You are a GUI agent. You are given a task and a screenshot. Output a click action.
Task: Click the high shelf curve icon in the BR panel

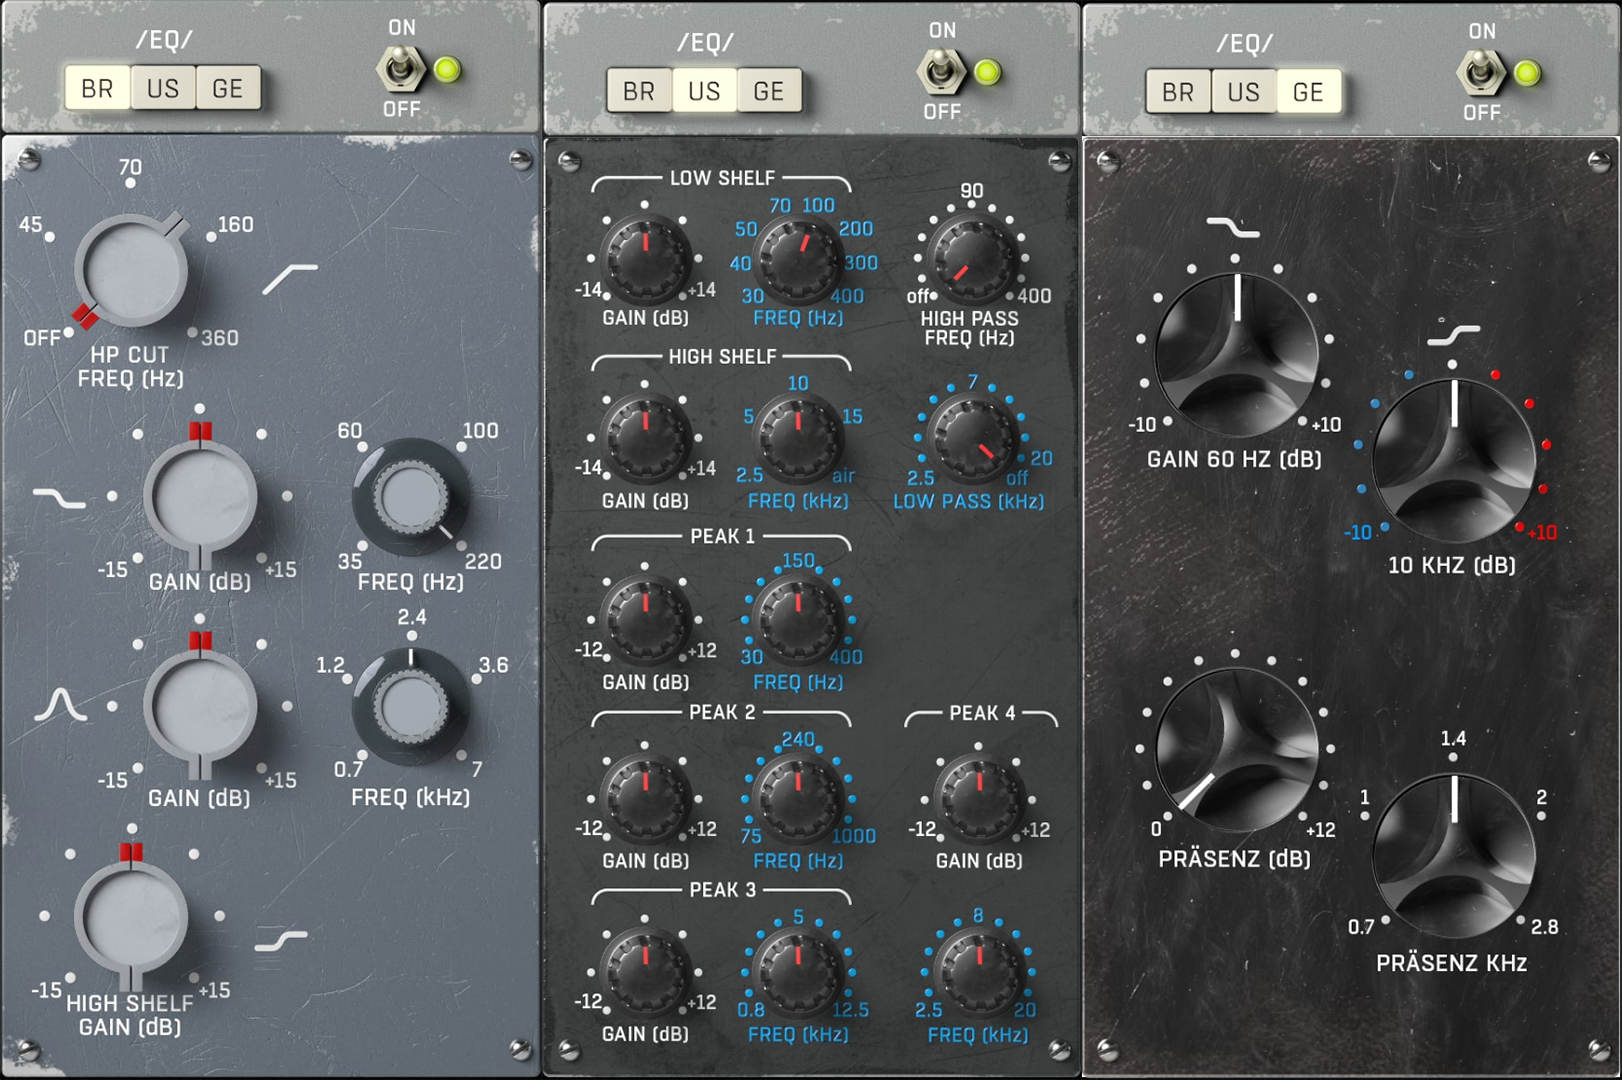281,940
